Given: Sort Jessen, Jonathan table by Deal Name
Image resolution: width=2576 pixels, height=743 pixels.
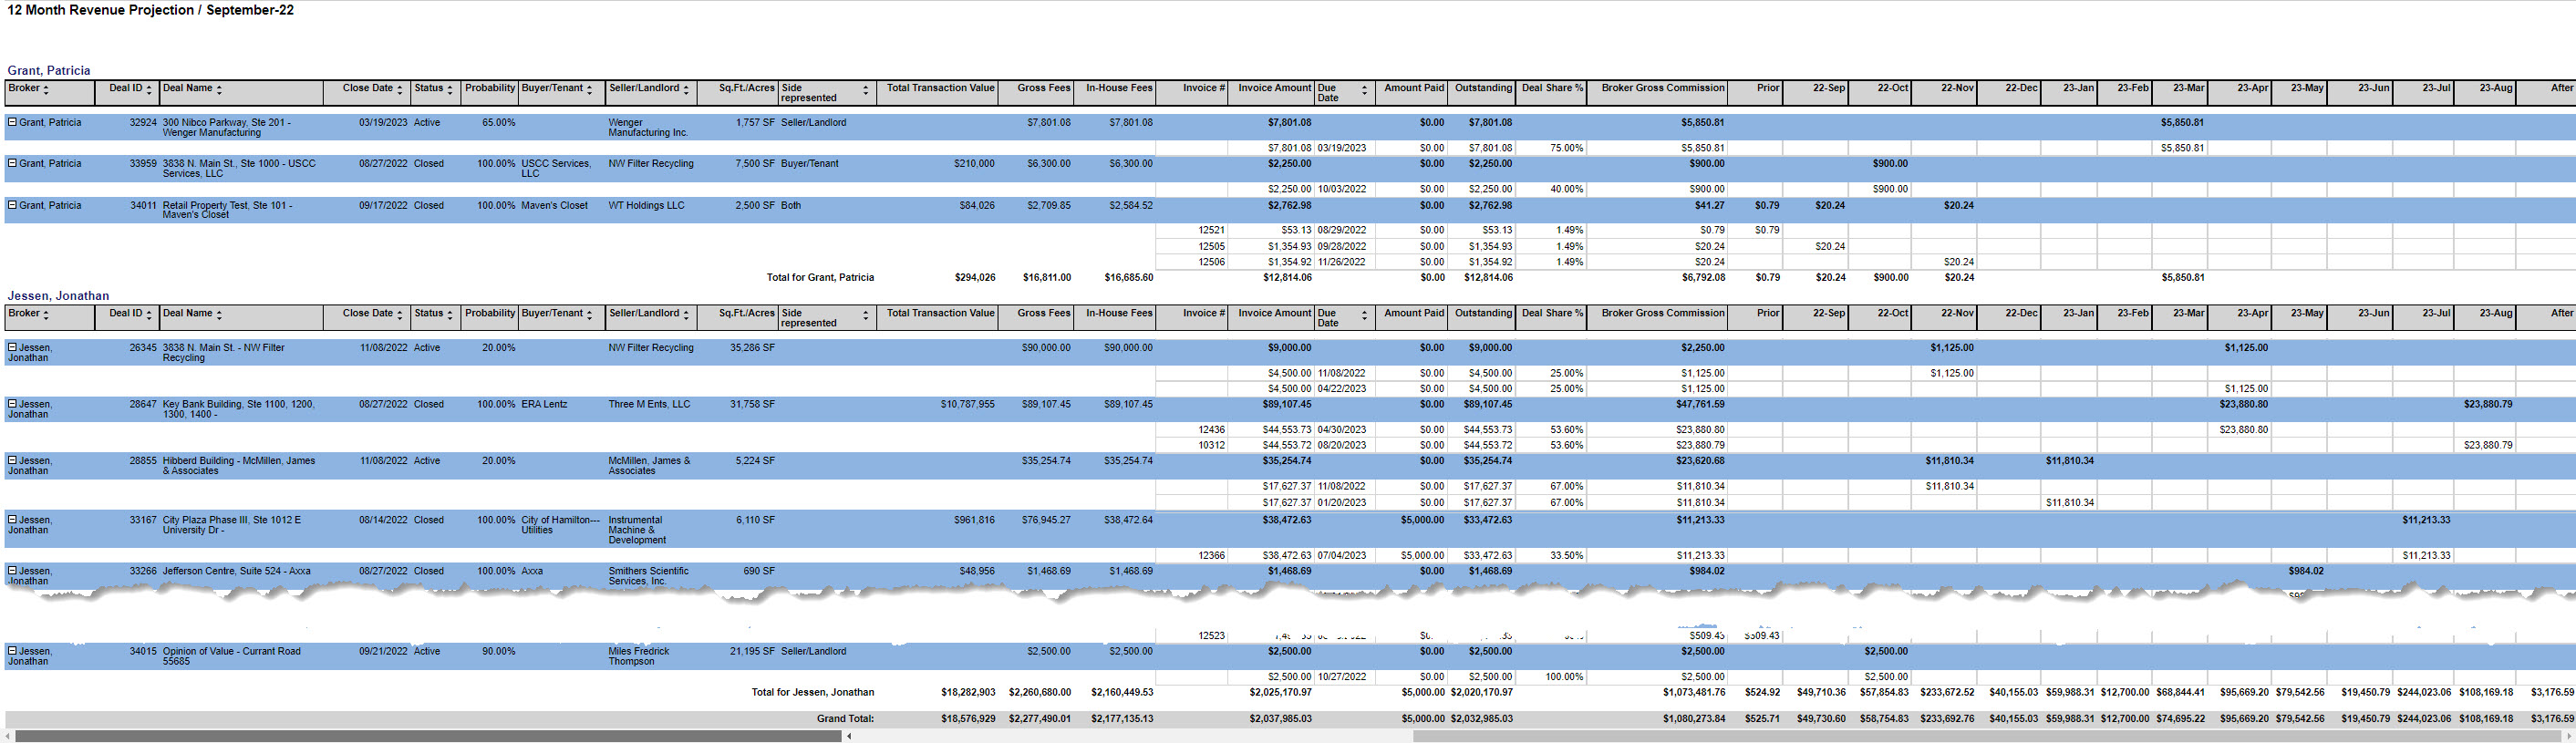Looking at the screenshot, I should pos(219,315).
